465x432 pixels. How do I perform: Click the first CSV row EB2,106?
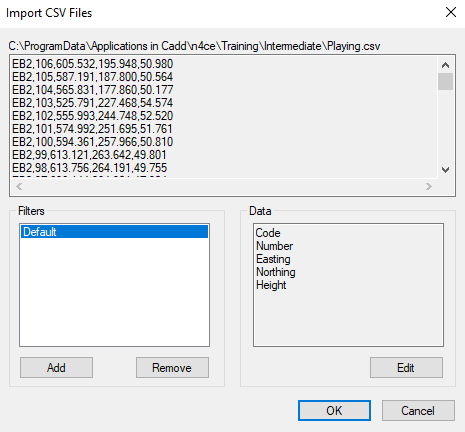(x=93, y=64)
